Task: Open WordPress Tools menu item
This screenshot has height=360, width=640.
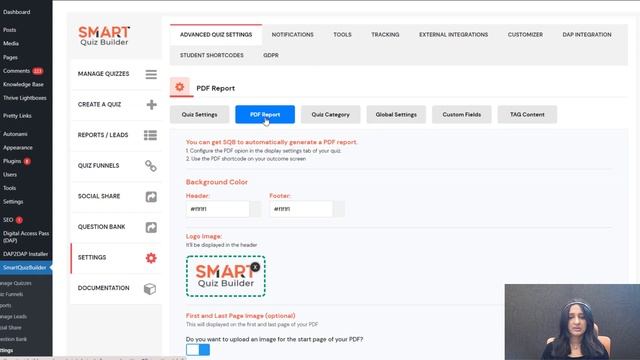Action: [x=9, y=188]
